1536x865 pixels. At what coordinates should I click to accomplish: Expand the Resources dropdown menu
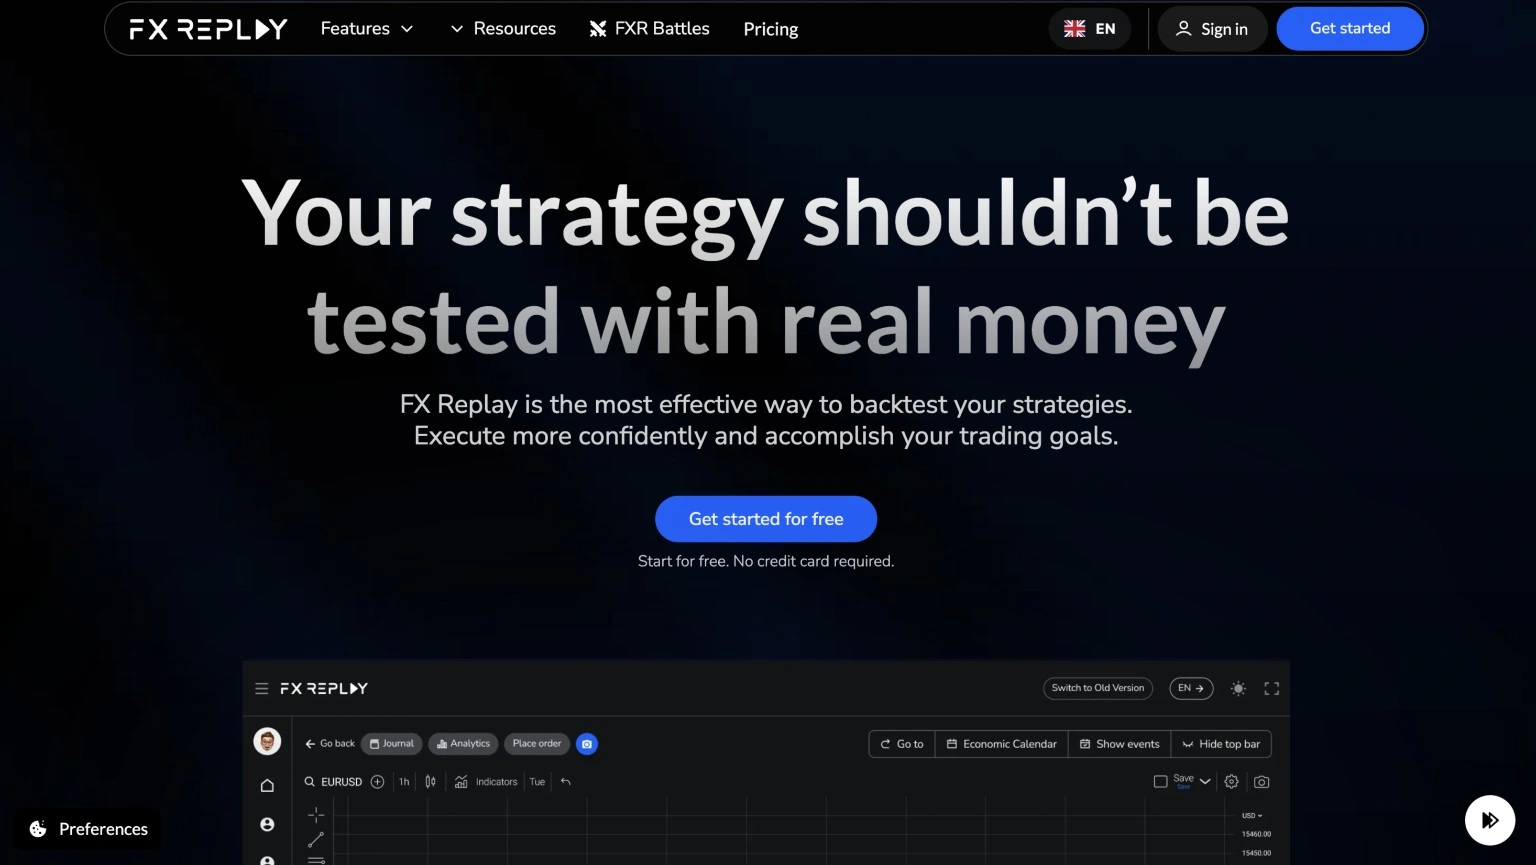pyautogui.click(x=503, y=29)
